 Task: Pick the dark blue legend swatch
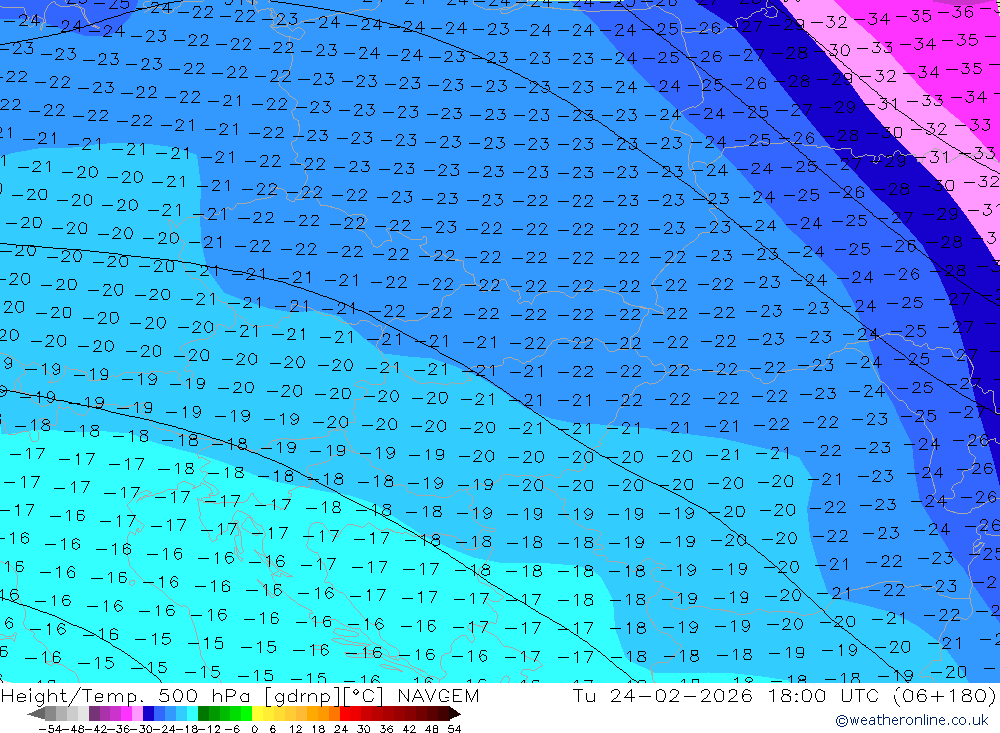(148, 714)
